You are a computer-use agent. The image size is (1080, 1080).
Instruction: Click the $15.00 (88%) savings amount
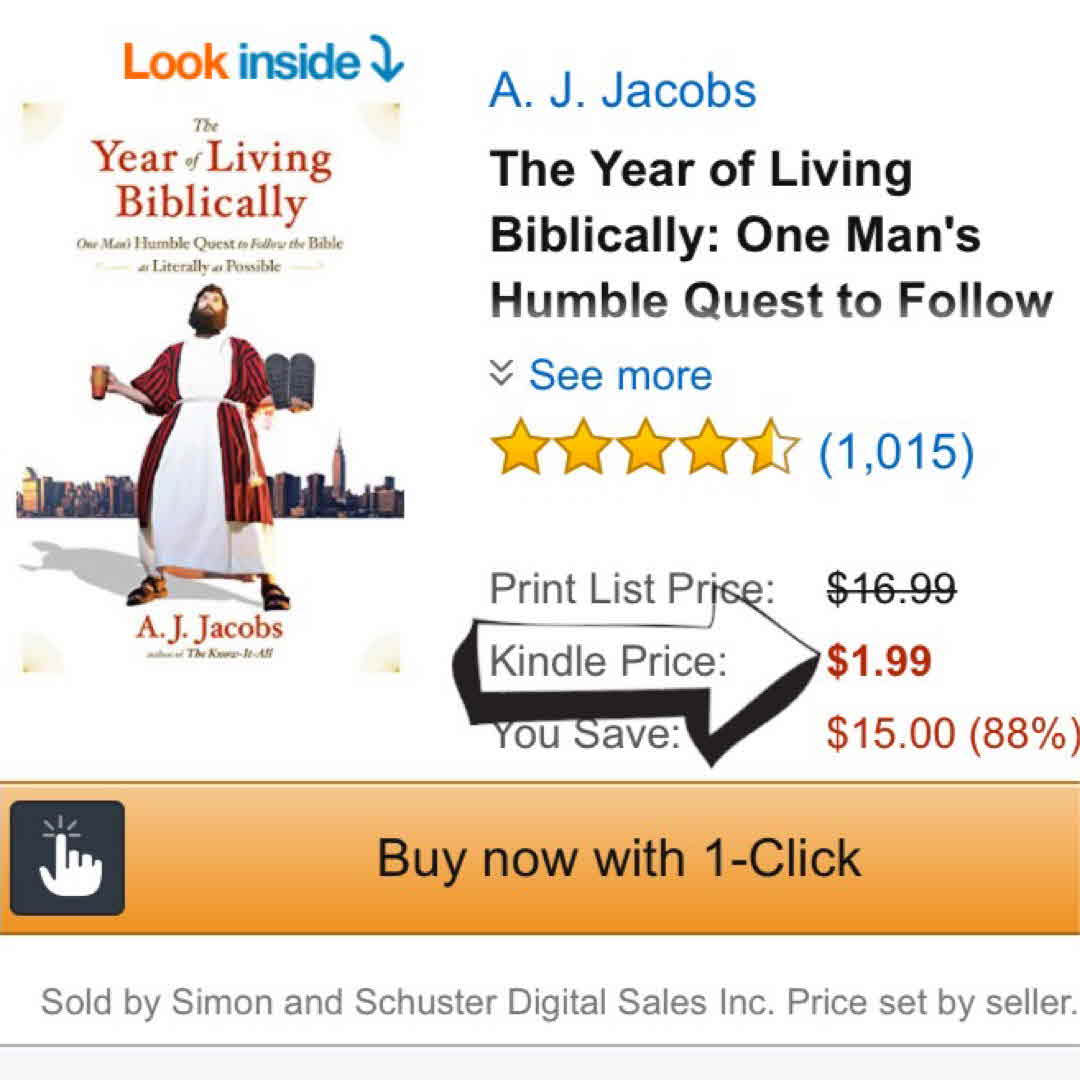953,733
